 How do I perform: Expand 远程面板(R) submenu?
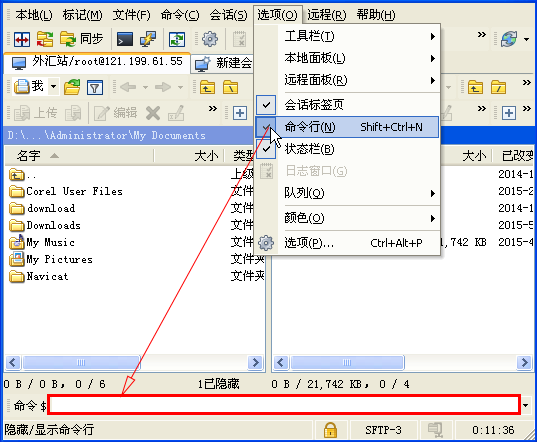coord(348,80)
